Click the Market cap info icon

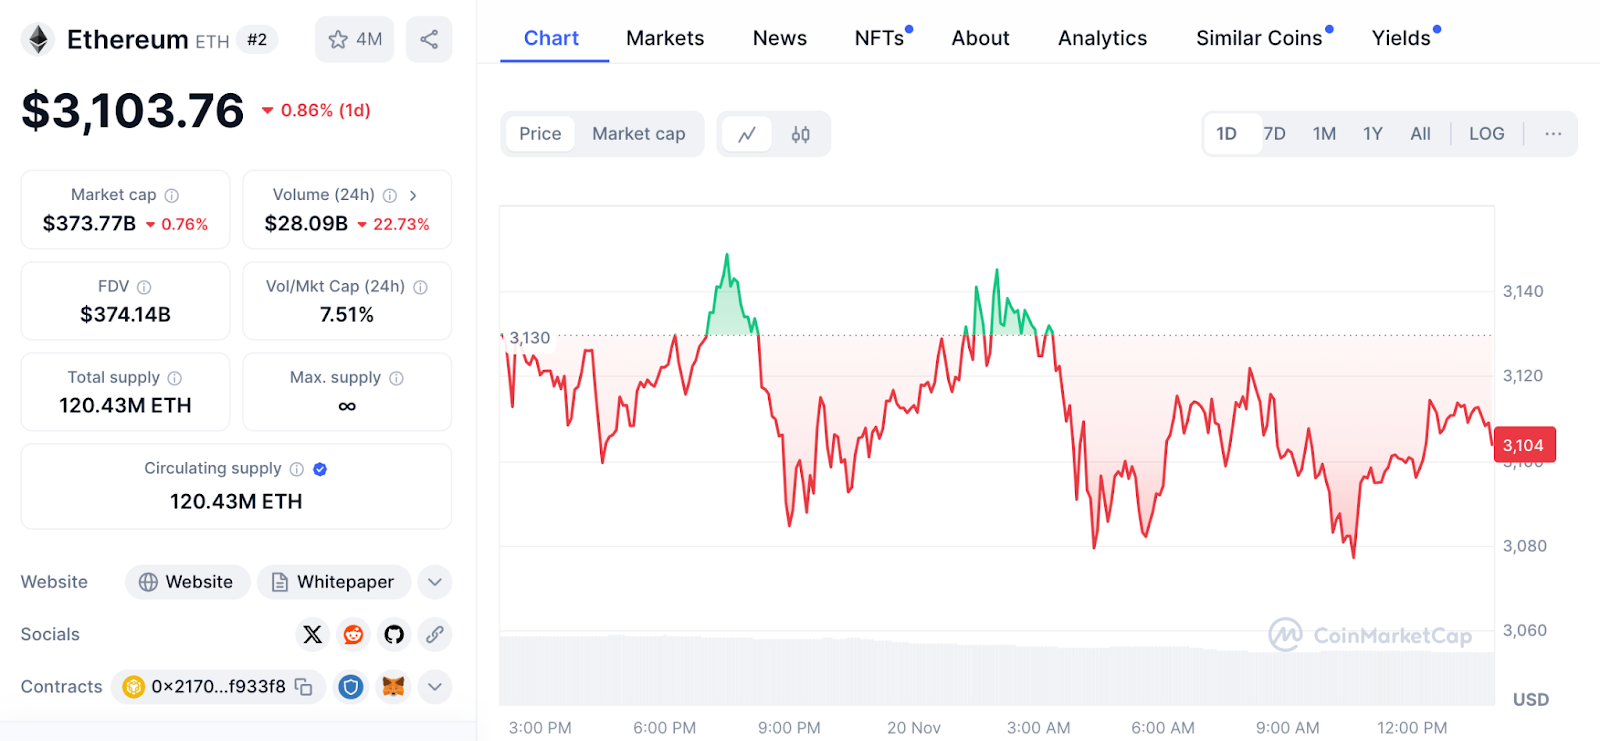(x=172, y=196)
